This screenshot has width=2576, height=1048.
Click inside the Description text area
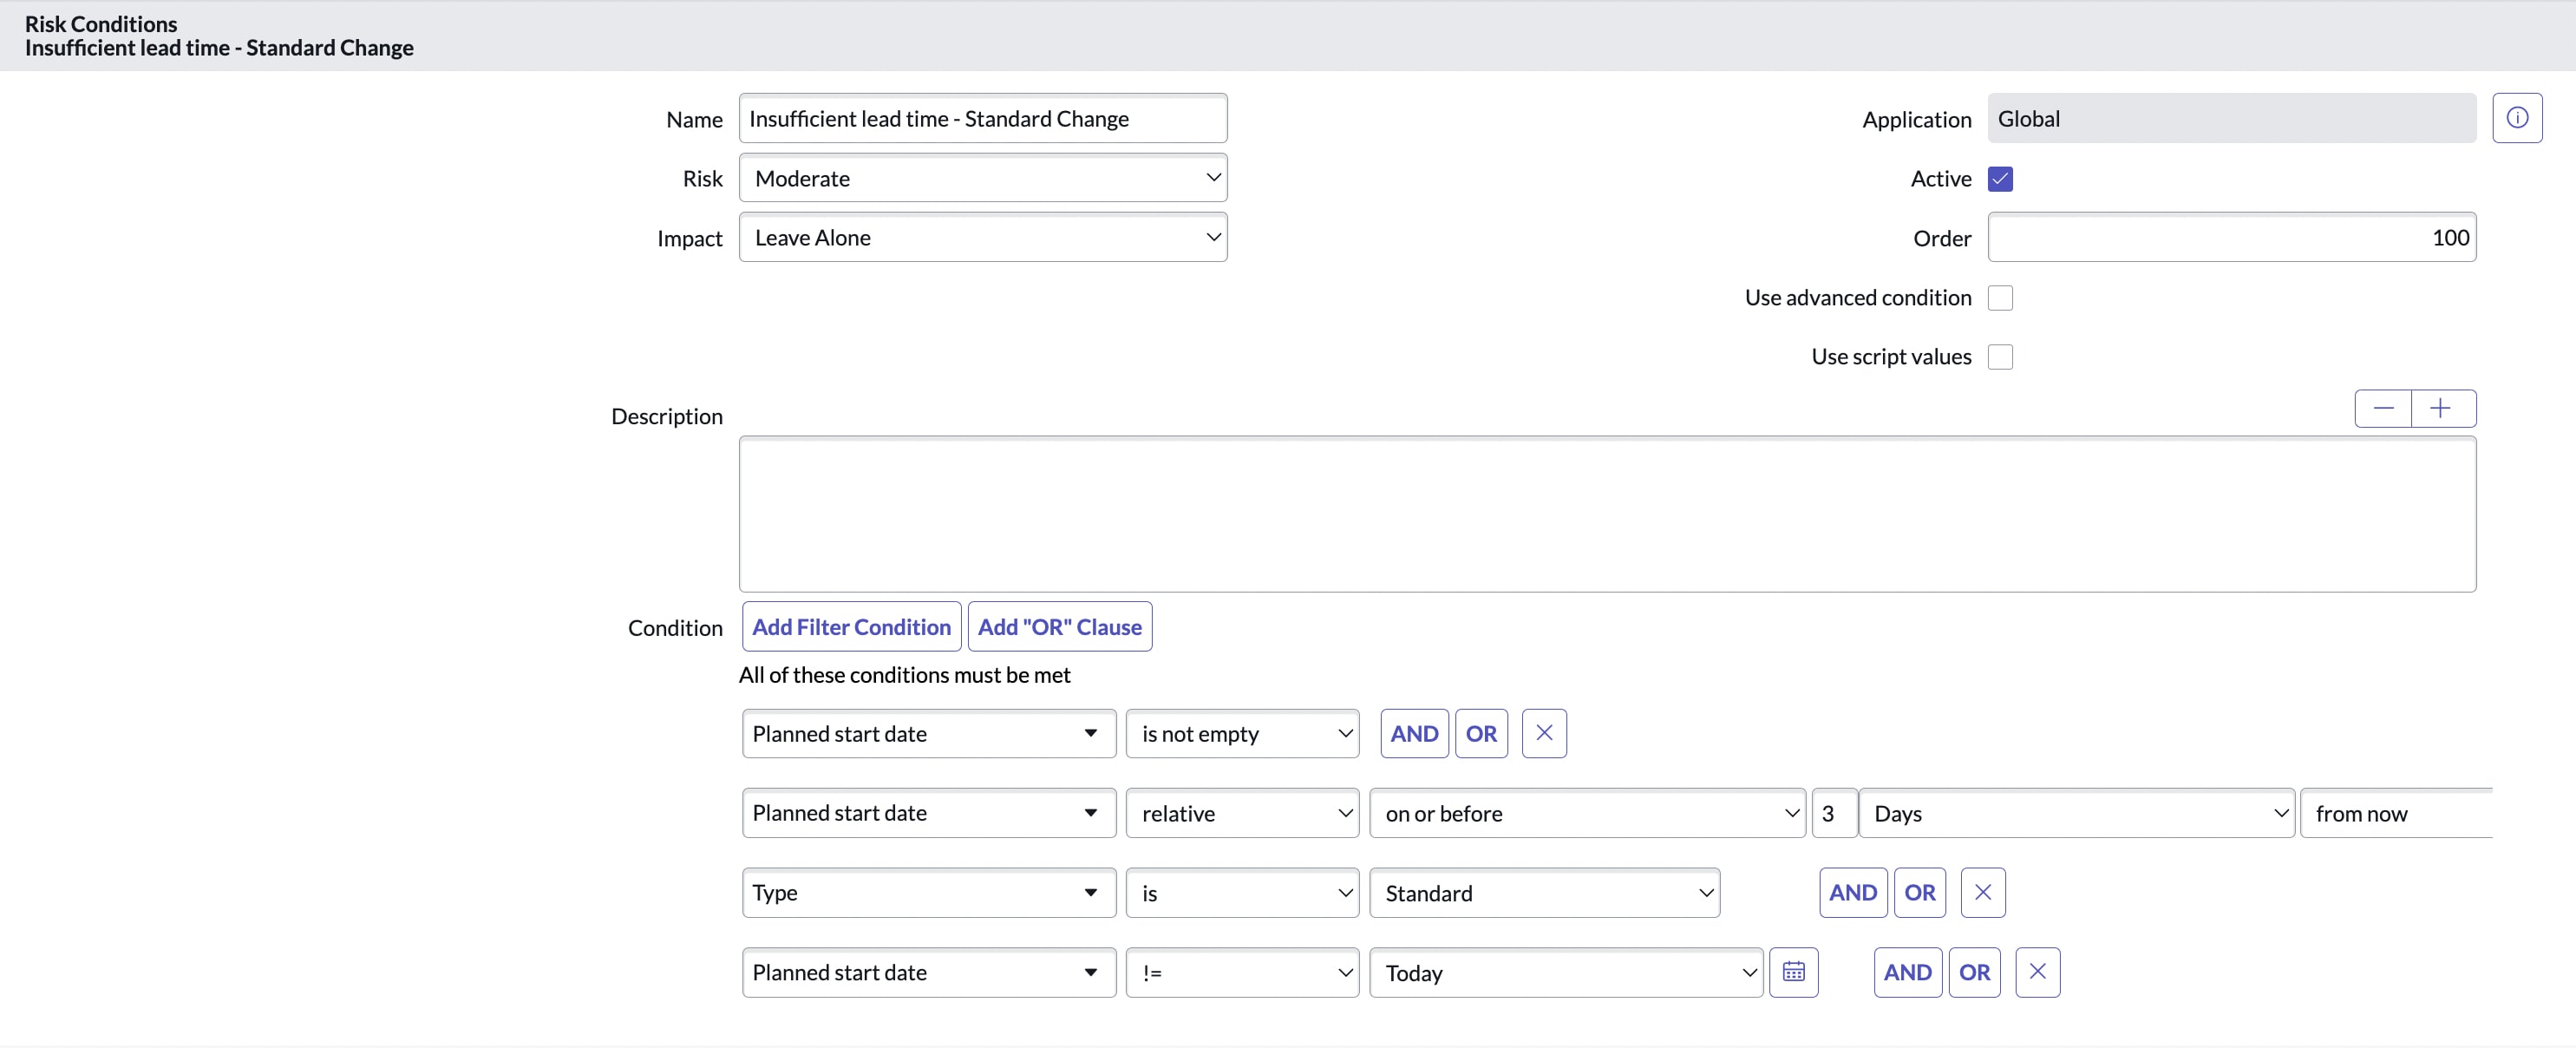point(1607,514)
